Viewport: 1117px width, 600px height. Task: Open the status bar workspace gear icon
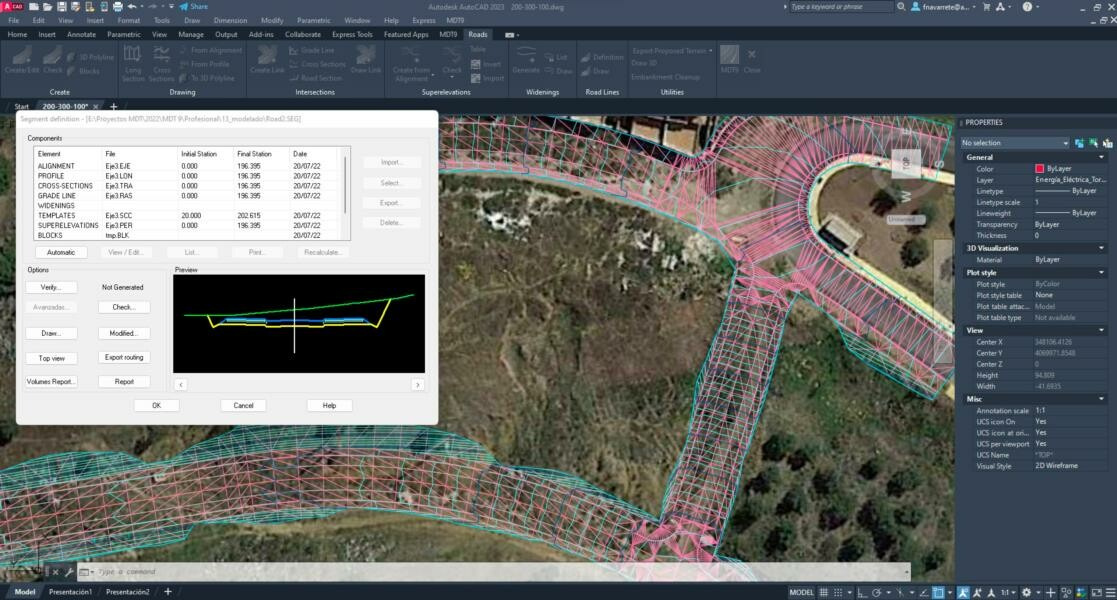(x=1027, y=592)
